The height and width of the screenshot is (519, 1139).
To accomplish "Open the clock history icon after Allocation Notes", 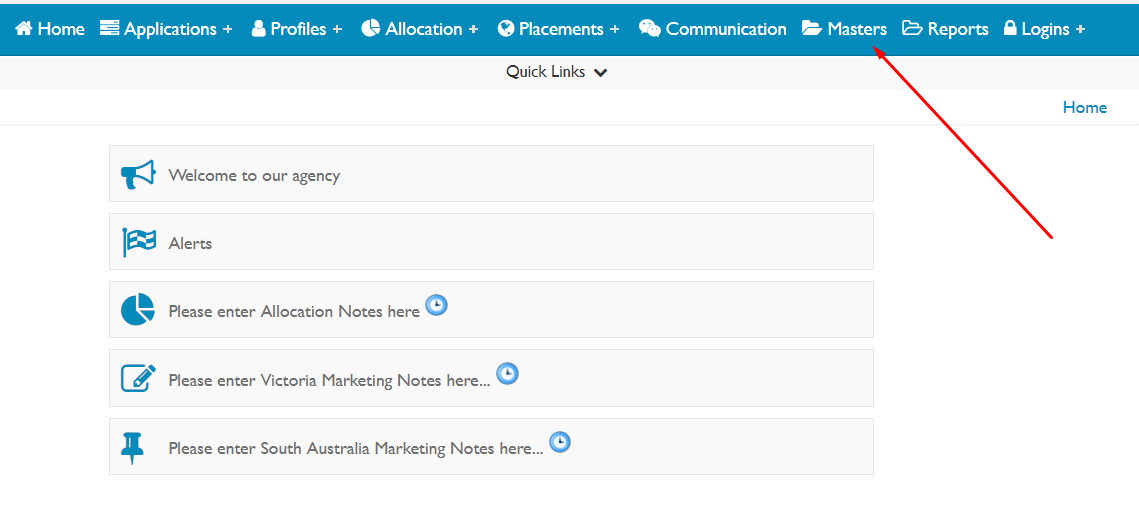I will click(437, 305).
